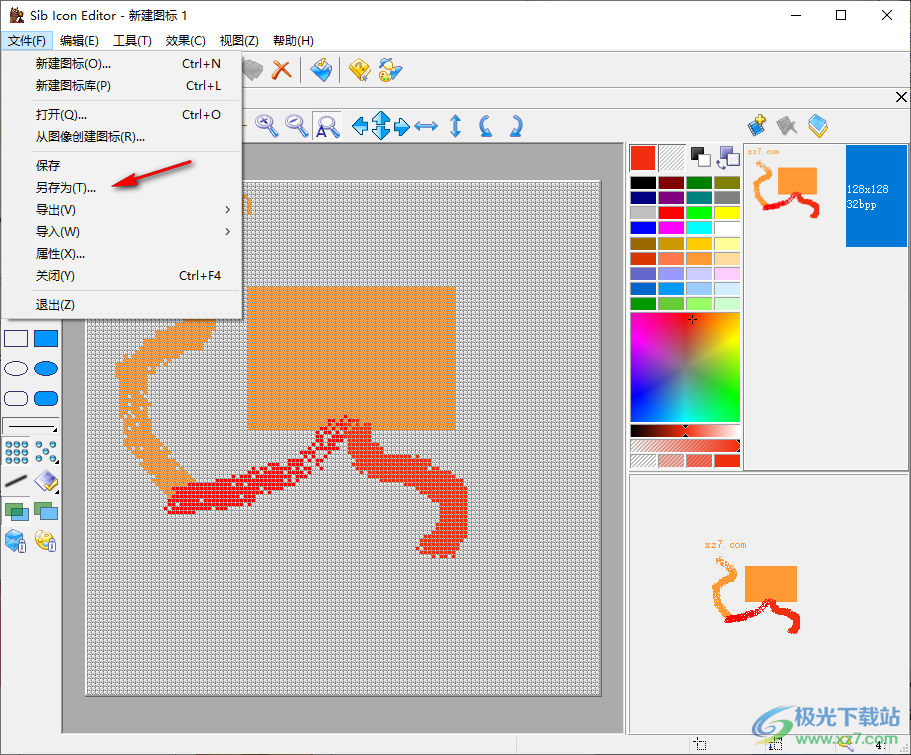Click the brightness gradient slider bar
911x755 pixels.
coord(685,431)
